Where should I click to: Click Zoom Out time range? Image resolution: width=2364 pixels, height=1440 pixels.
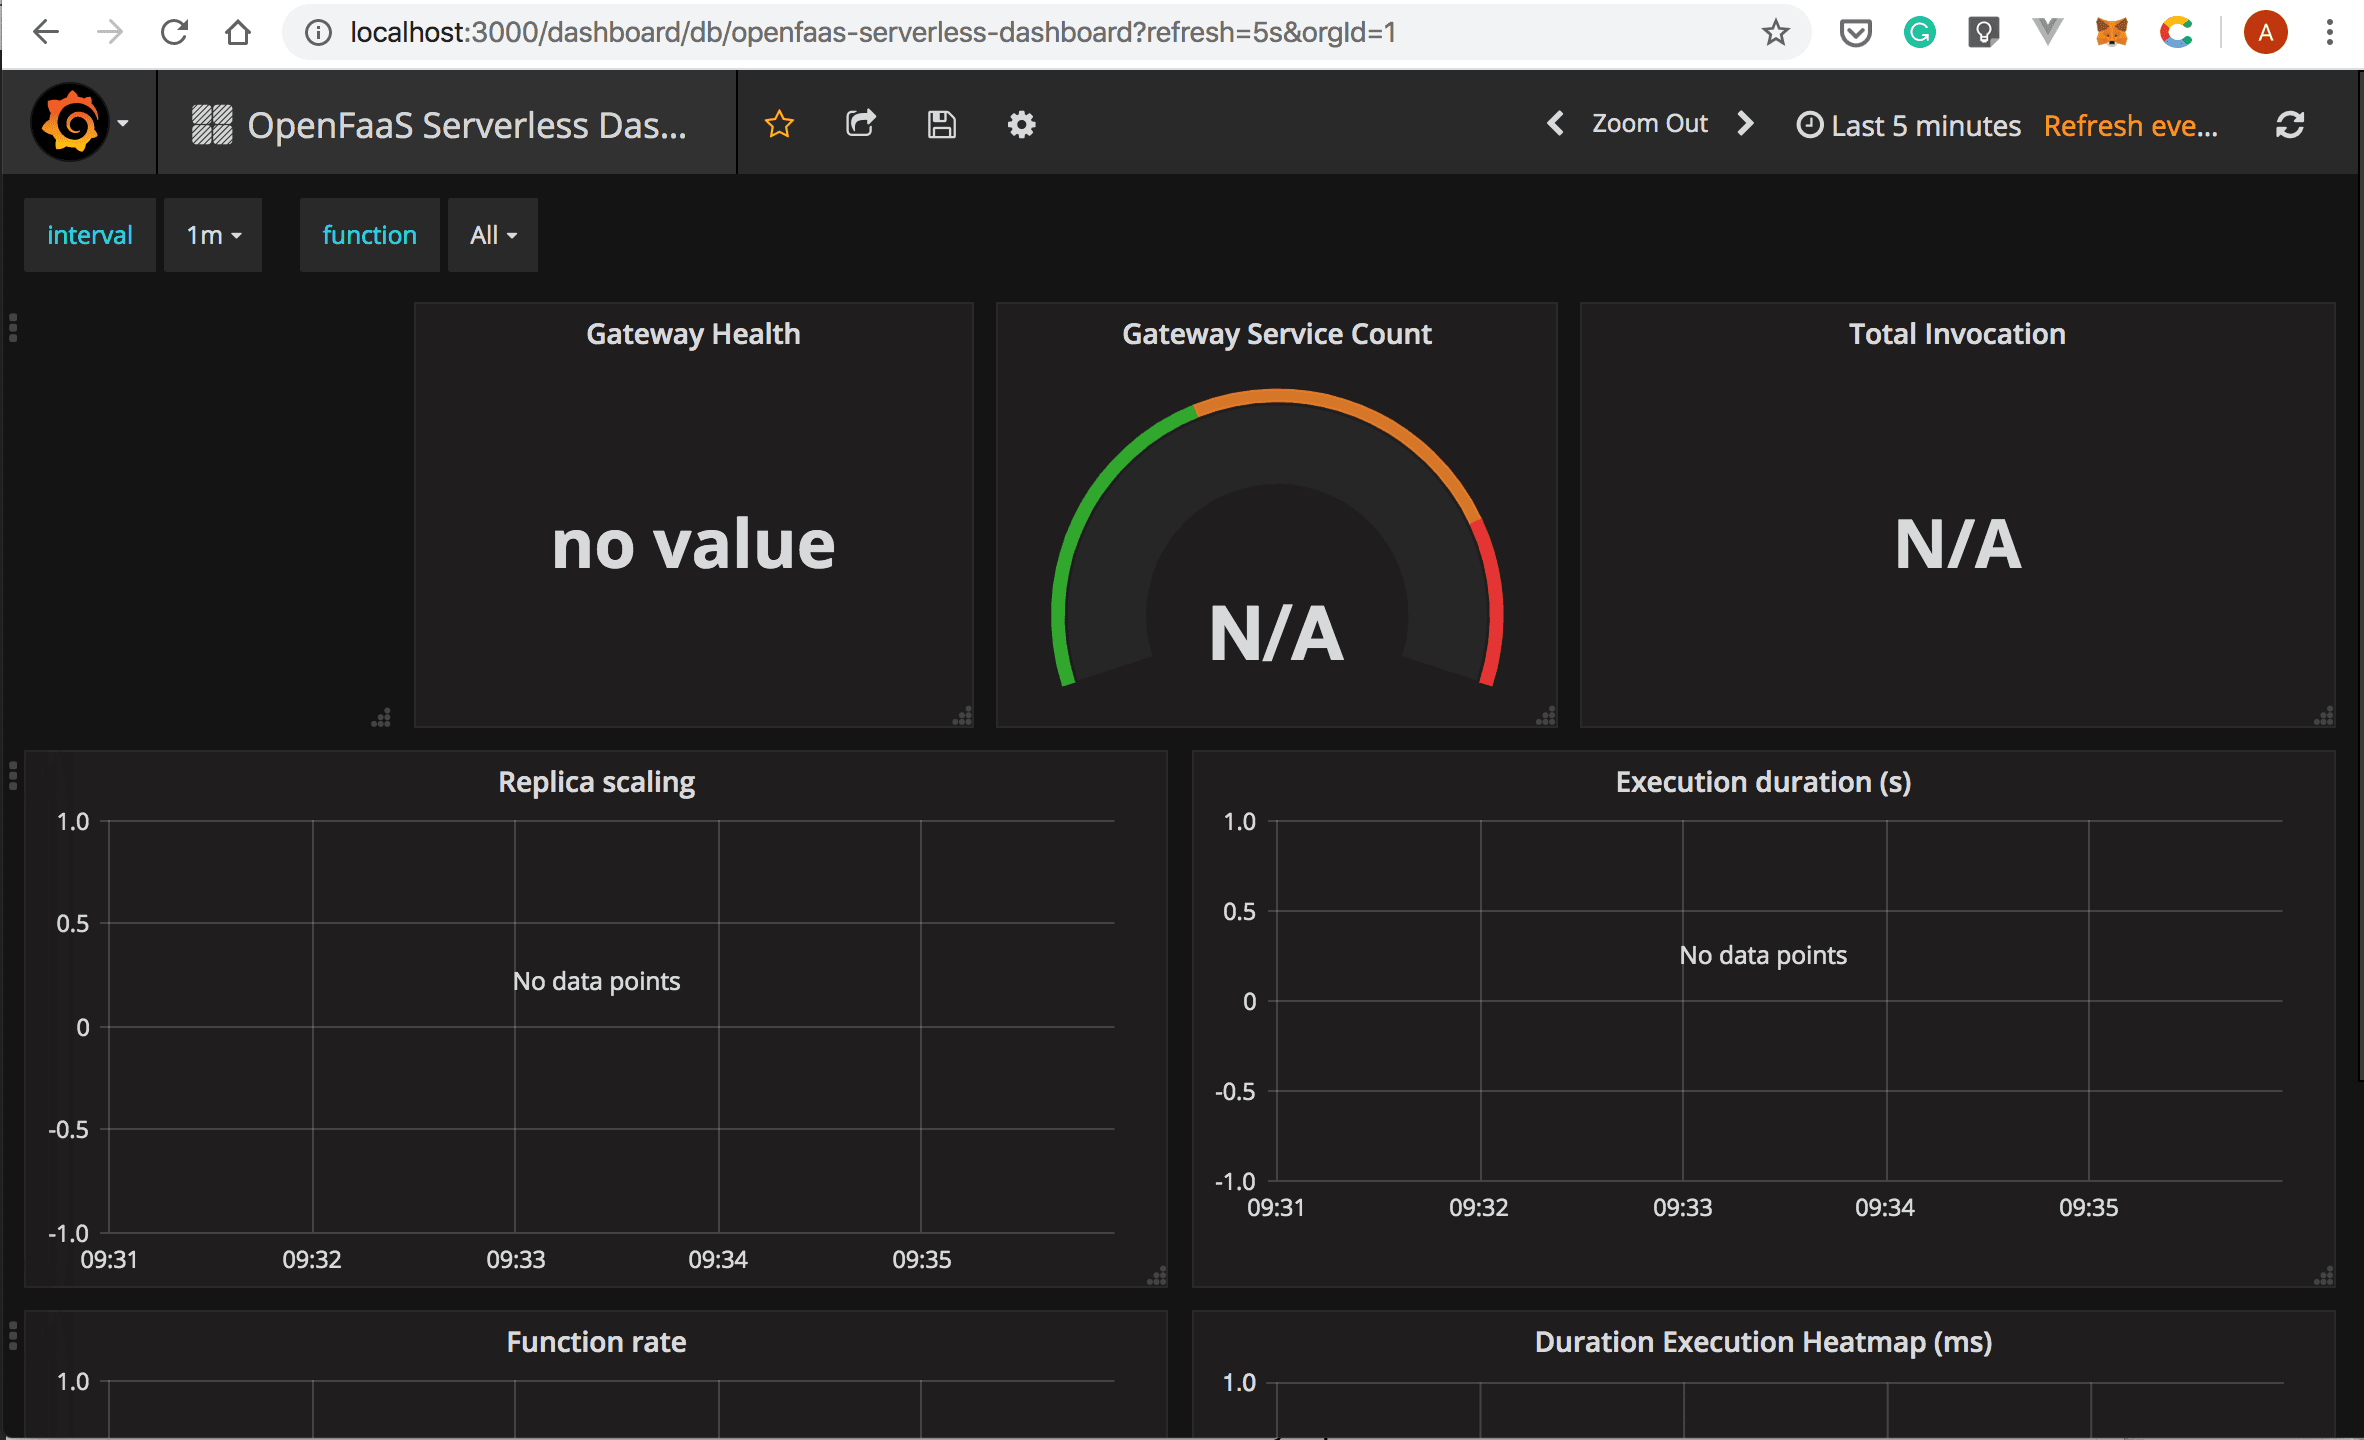click(x=1650, y=124)
